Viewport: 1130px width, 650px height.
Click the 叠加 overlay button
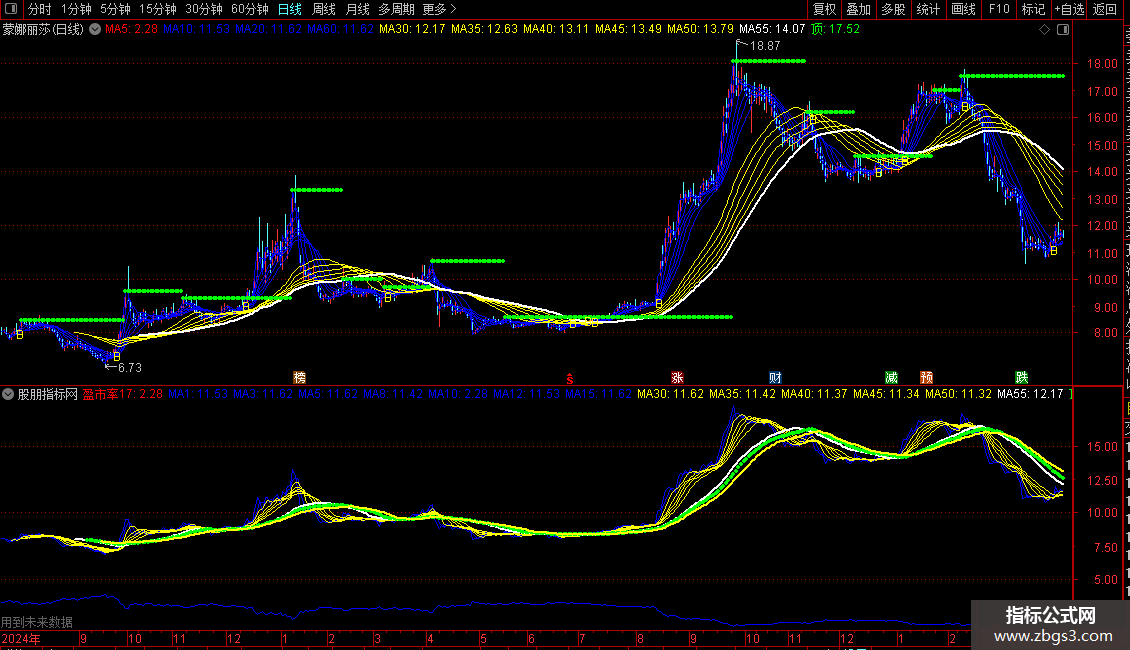858,9
